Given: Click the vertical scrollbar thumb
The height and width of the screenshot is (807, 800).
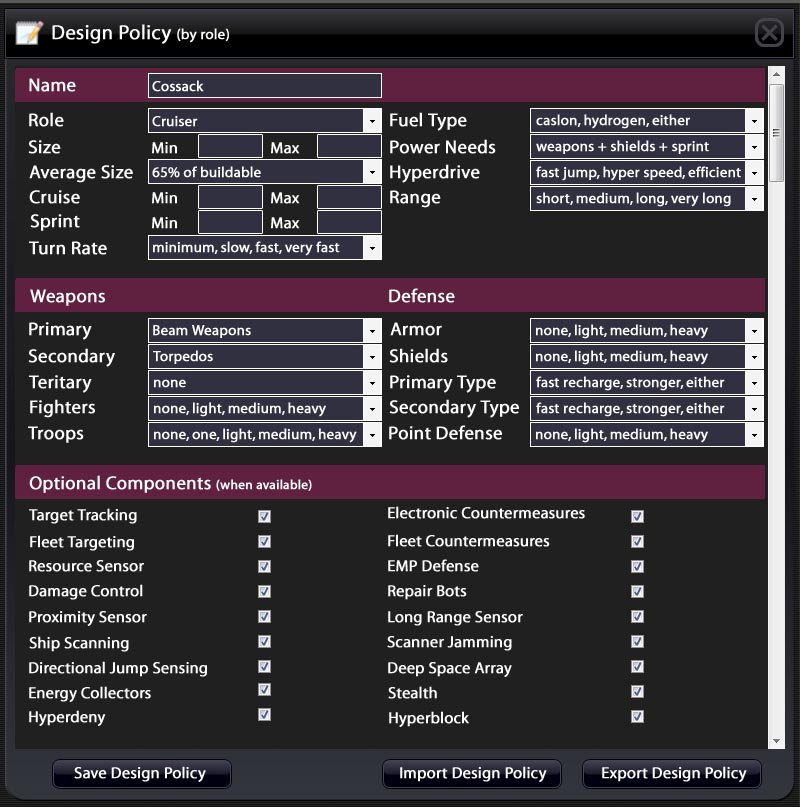Looking at the screenshot, I should (x=776, y=133).
